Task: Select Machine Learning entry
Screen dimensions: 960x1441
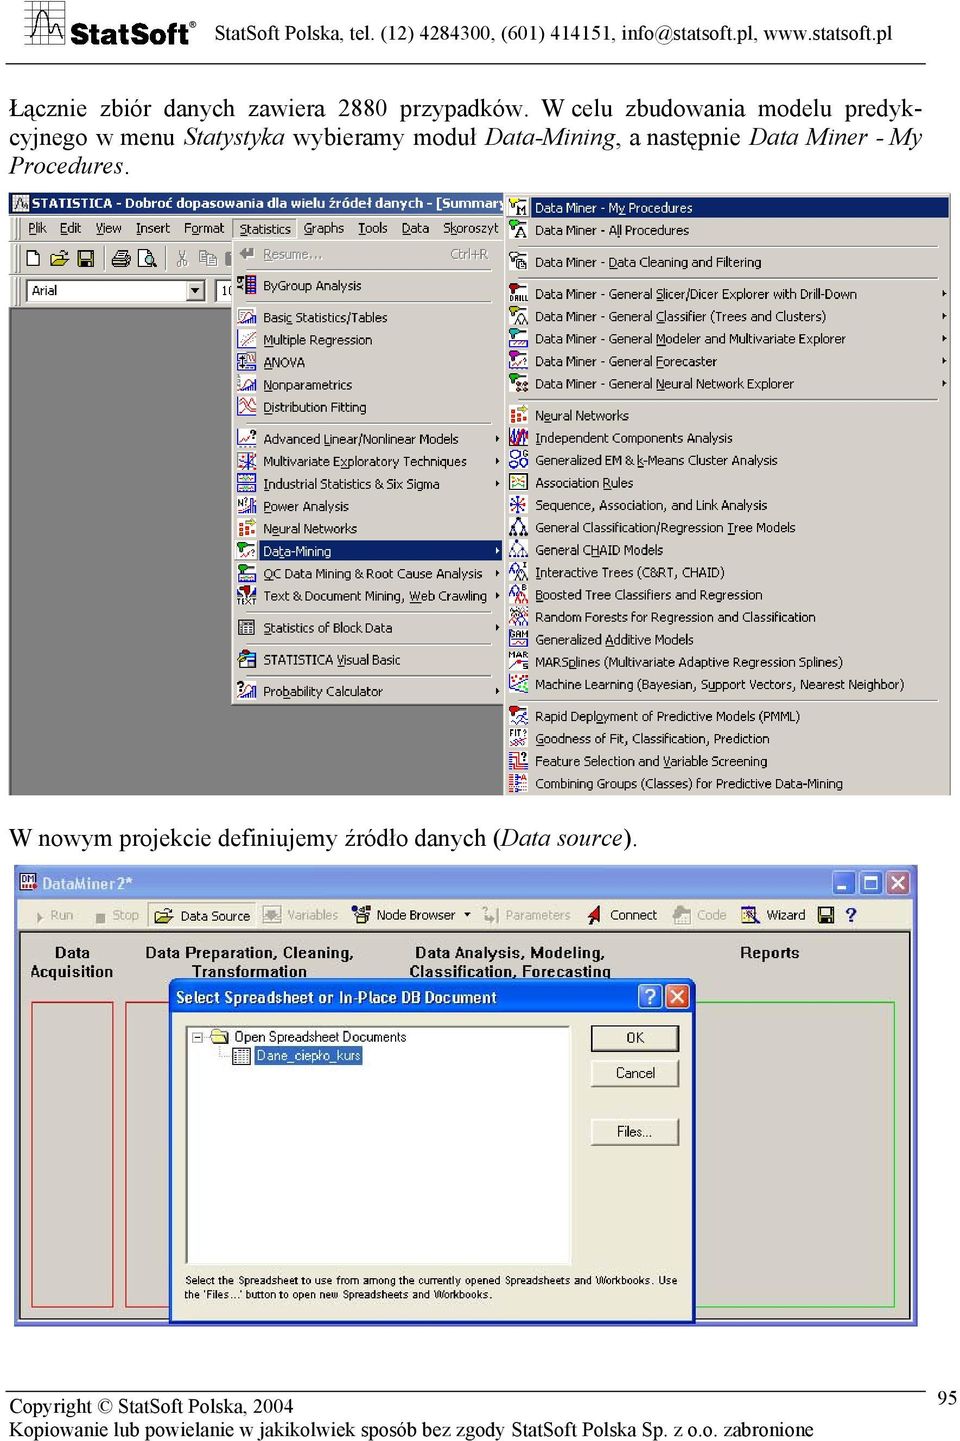Action: click(727, 684)
